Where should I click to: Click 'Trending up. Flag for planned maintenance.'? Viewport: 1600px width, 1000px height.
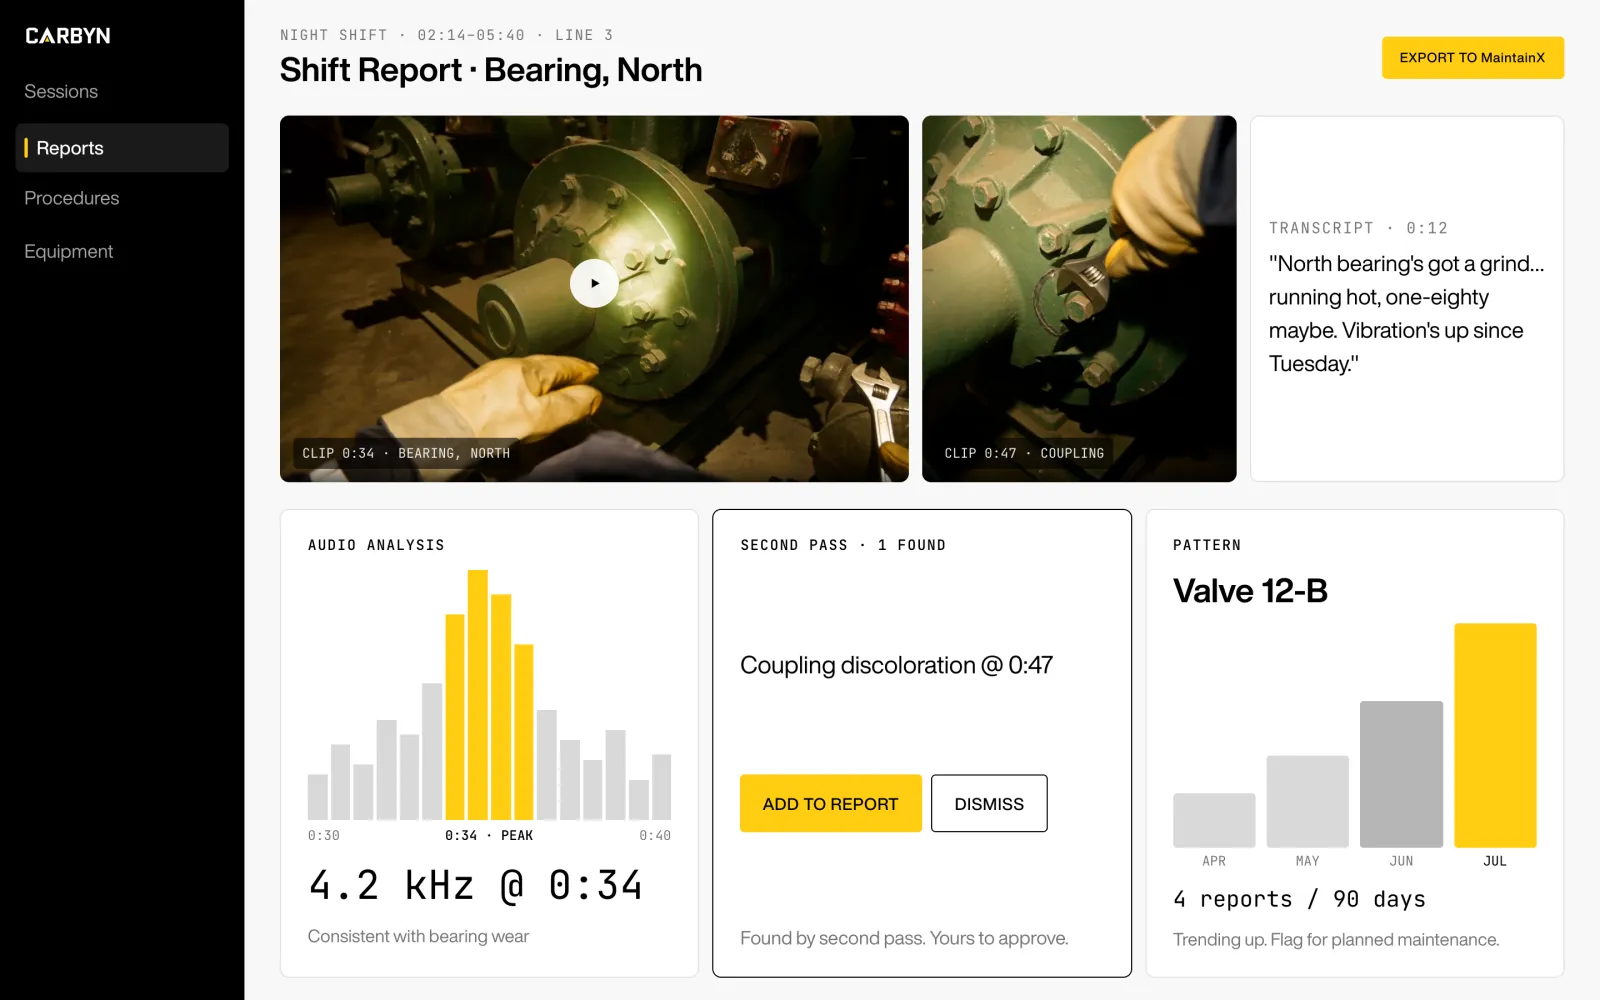tap(1336, 939)
